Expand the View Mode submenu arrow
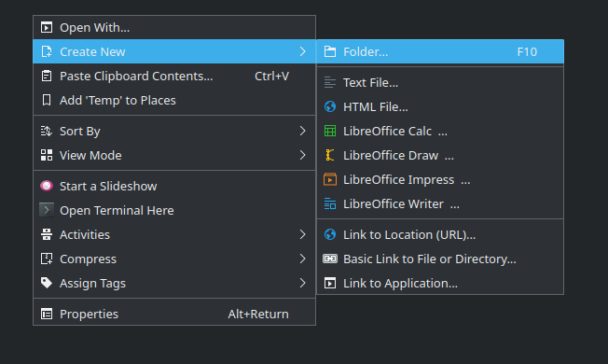Image resolution: width=608 pixels, height=364 pixels. pos(302,155)
